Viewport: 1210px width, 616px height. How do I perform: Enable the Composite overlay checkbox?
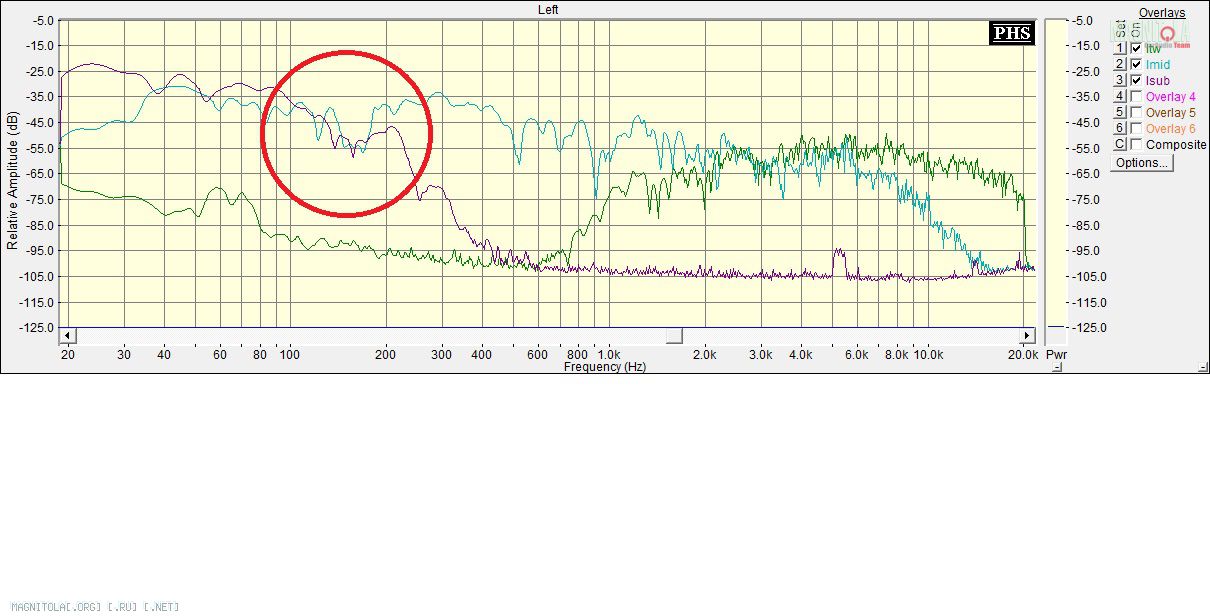pyautogui.click(x=1136, y=144)
